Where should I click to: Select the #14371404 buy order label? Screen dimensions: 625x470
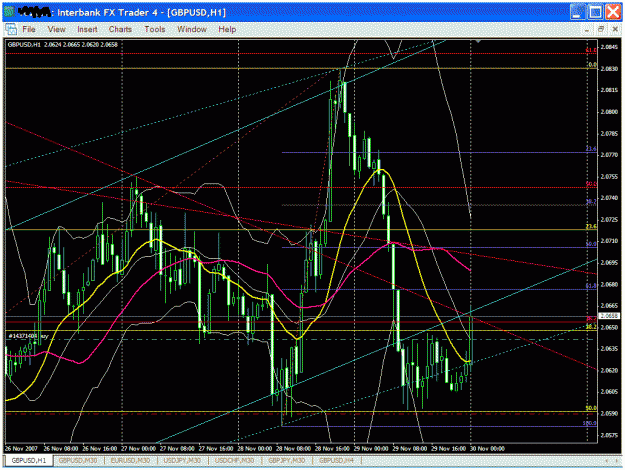28,336
